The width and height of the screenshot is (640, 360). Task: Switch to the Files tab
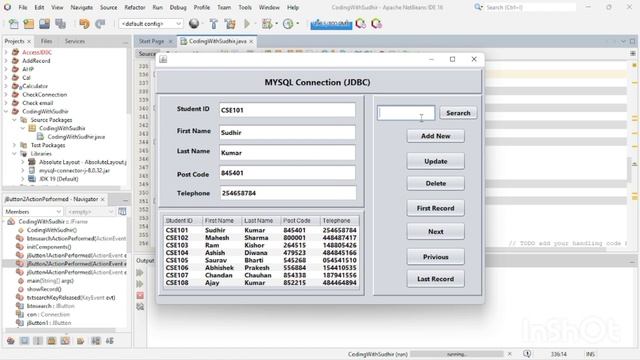(x=47, y=41)
